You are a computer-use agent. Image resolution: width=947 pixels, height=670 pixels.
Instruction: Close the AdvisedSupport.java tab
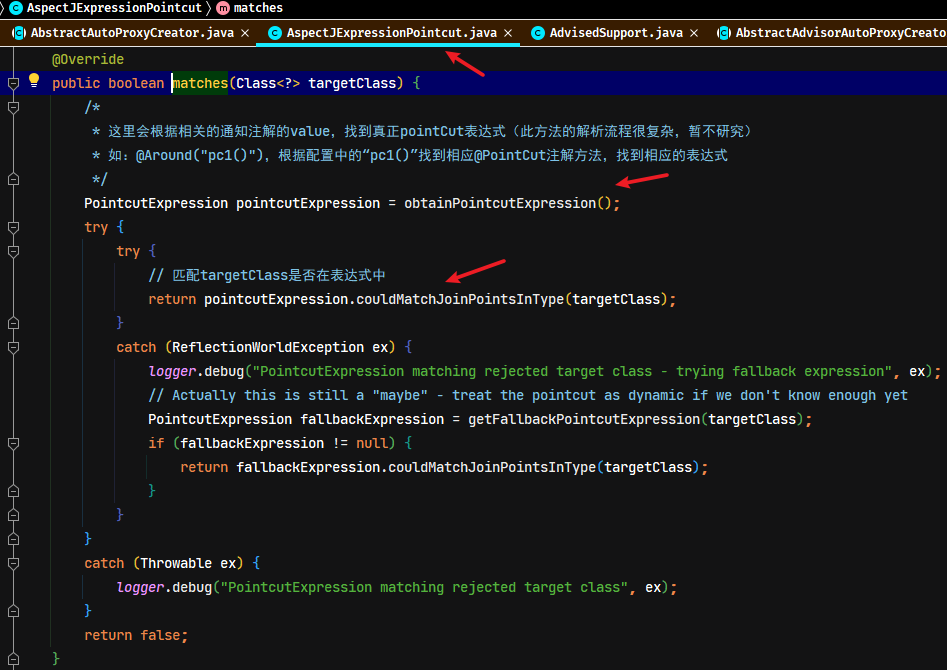pos(694,33)
